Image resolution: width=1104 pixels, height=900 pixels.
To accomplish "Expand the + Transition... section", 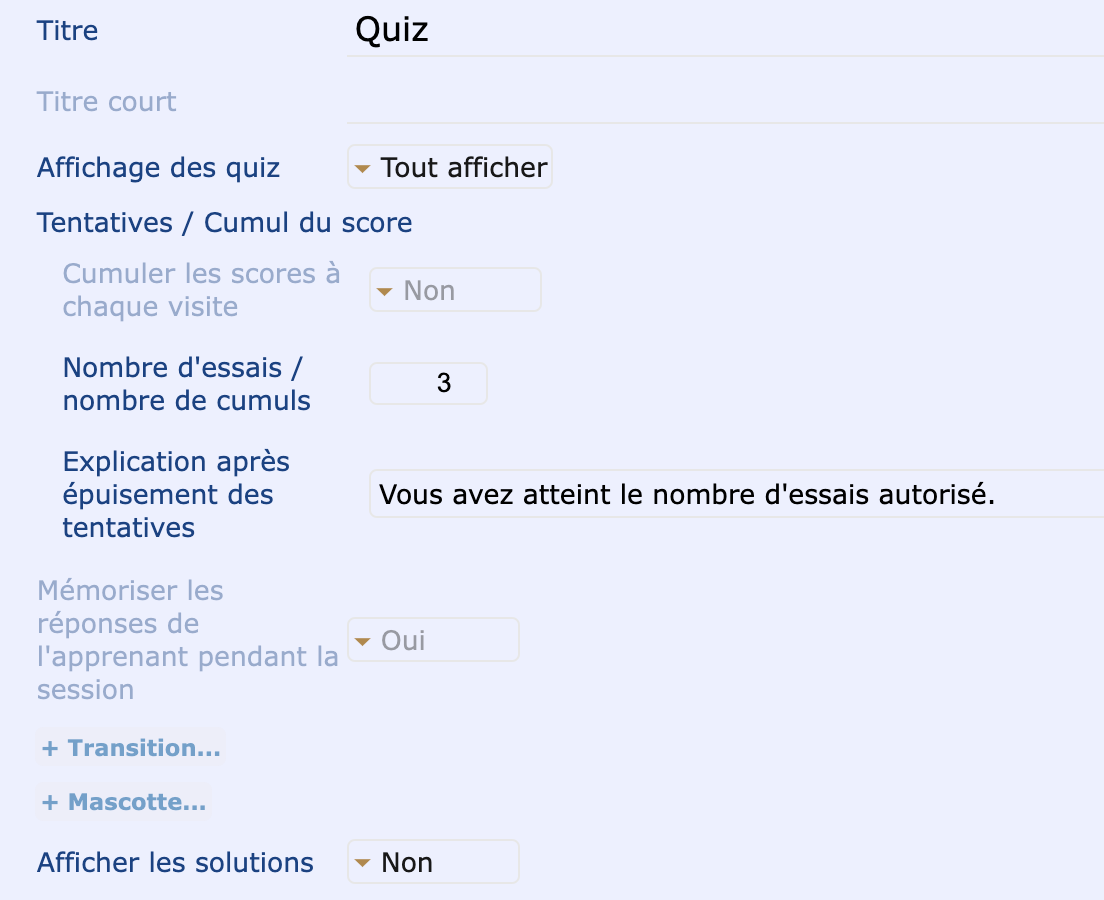I will 131,747.
